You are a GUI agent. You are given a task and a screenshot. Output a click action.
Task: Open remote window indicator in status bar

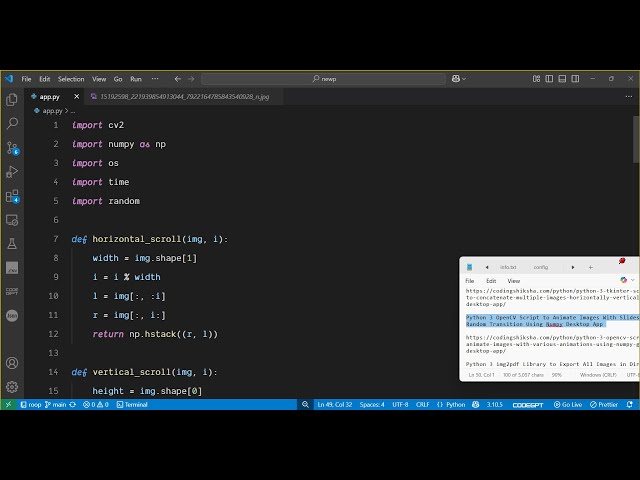tap(8, 404)
